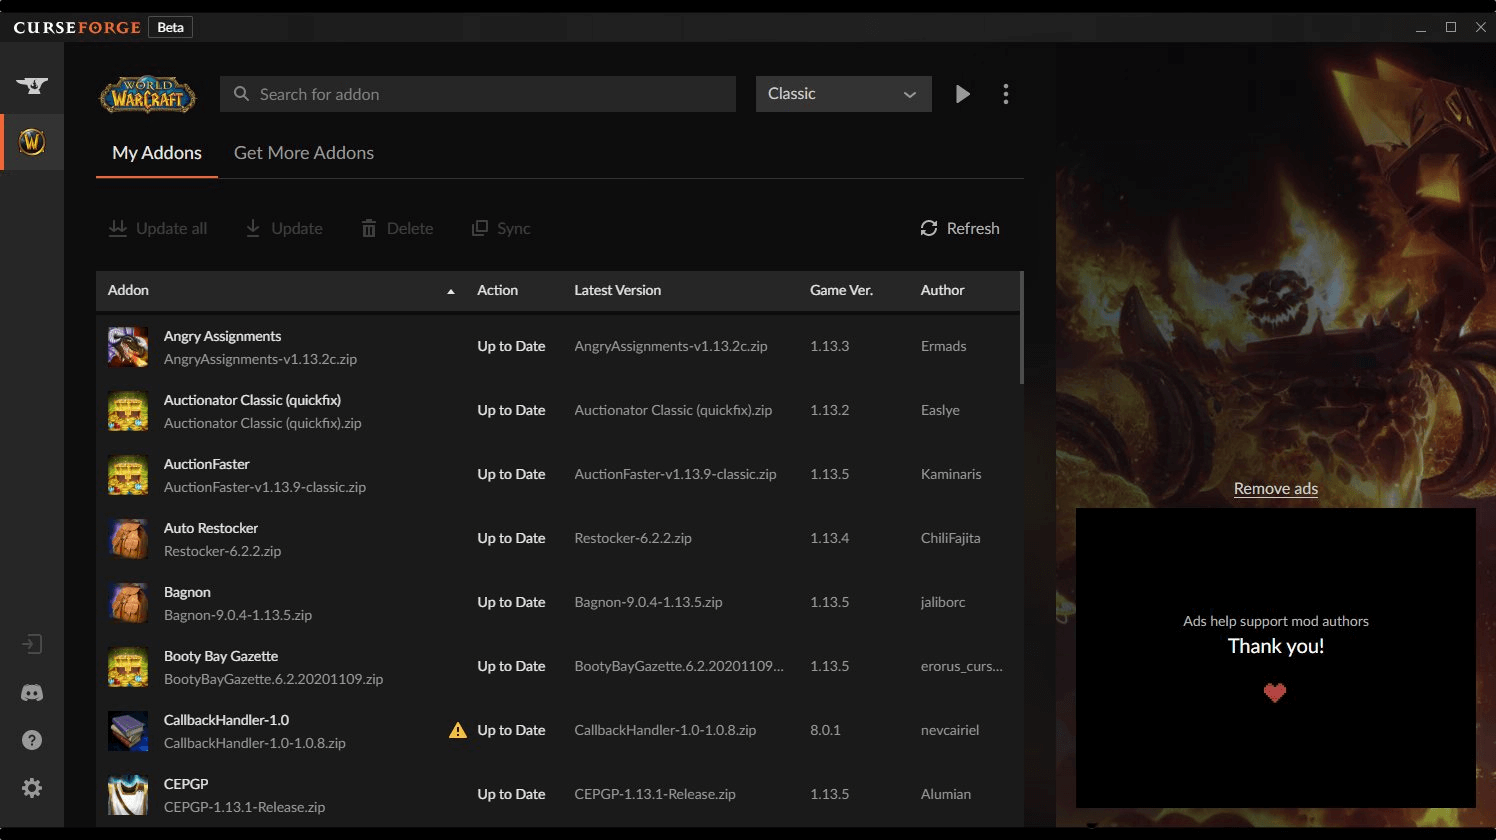The width and height of the screenshot is (1496, 840).
Task: Sort by the Game Ver. column header
Action: [x=841, y=290]
